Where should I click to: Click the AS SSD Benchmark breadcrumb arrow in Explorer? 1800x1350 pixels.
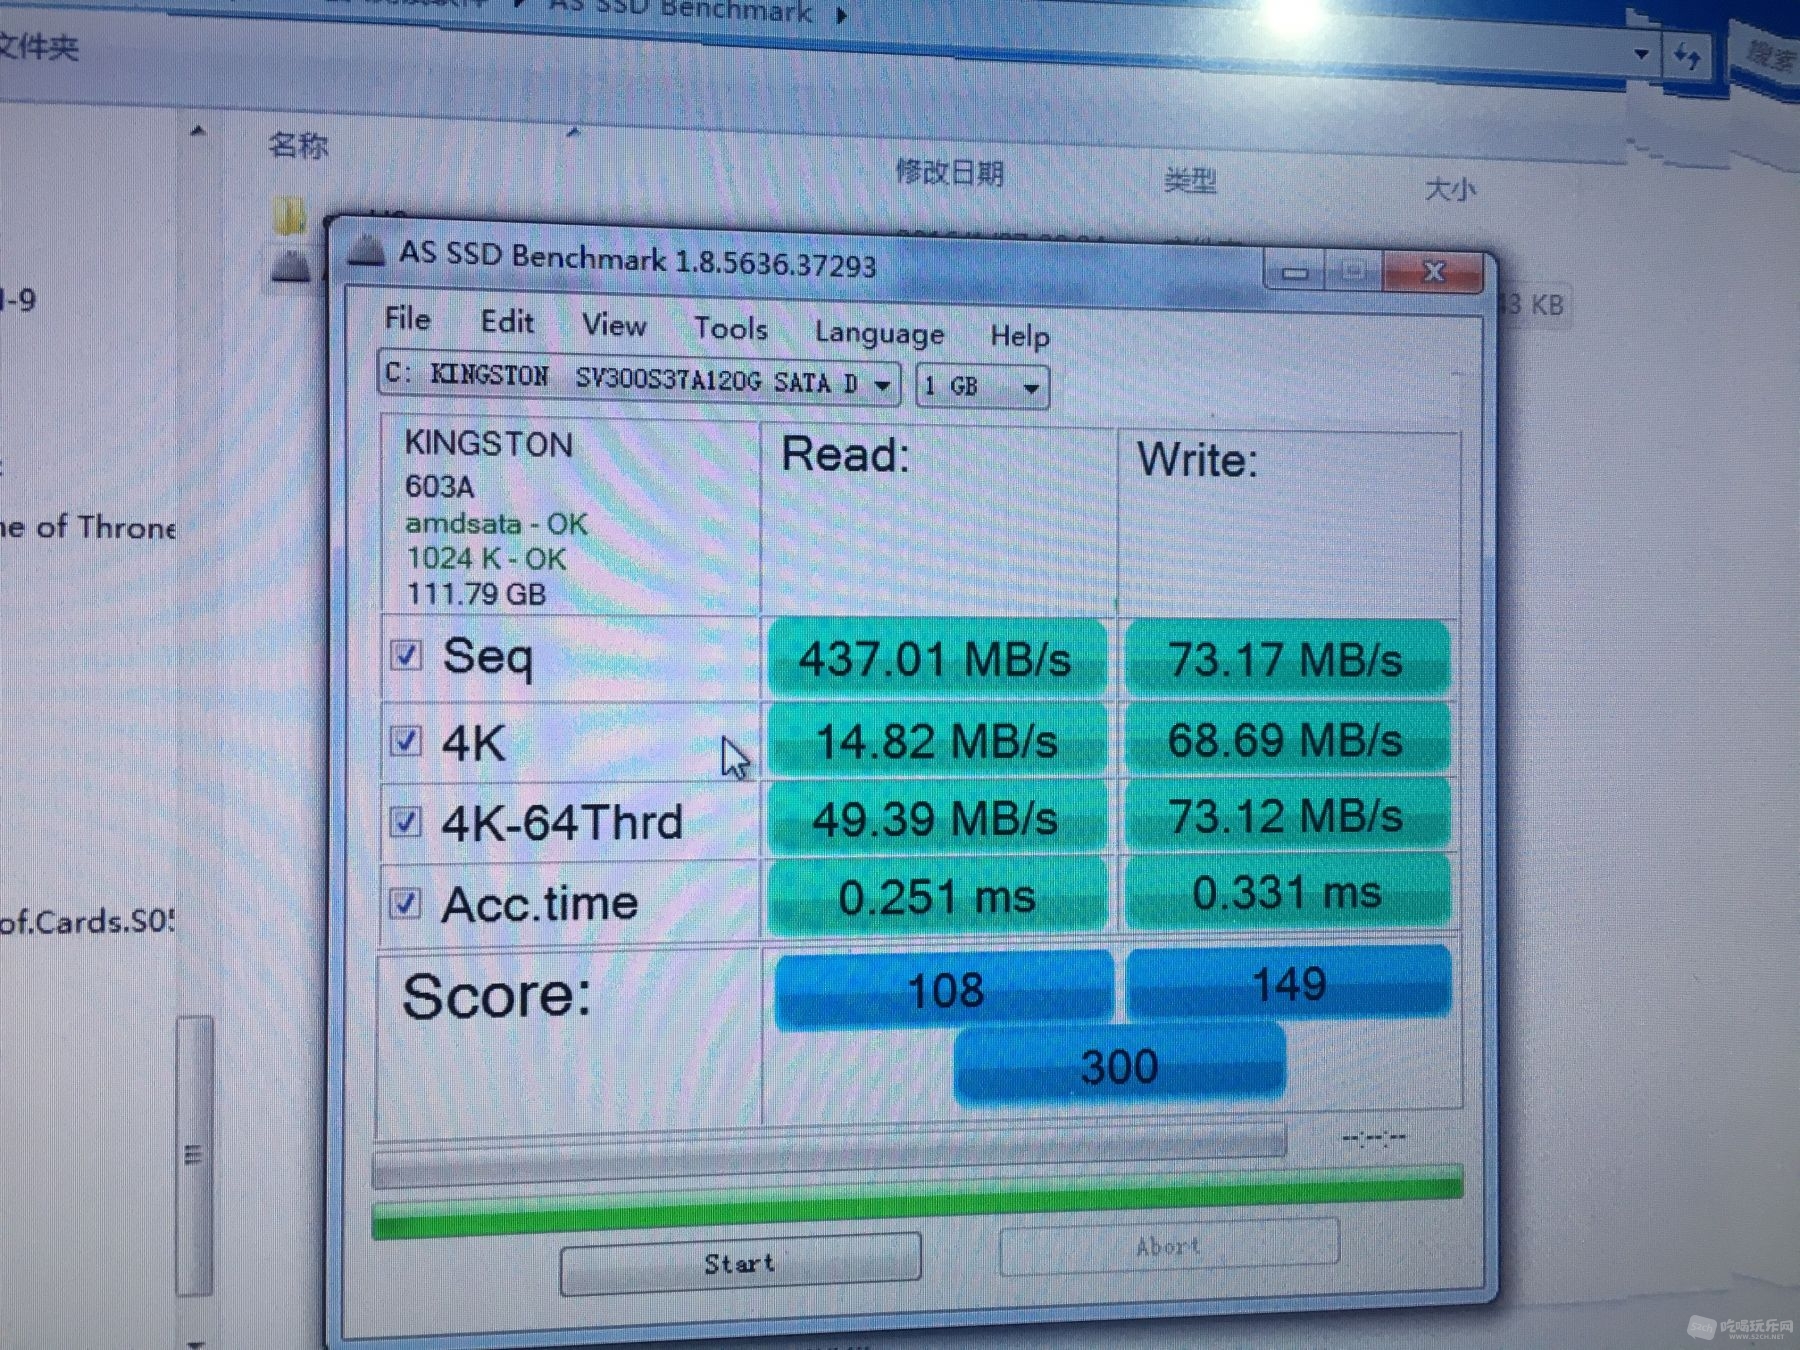point(842,14)
